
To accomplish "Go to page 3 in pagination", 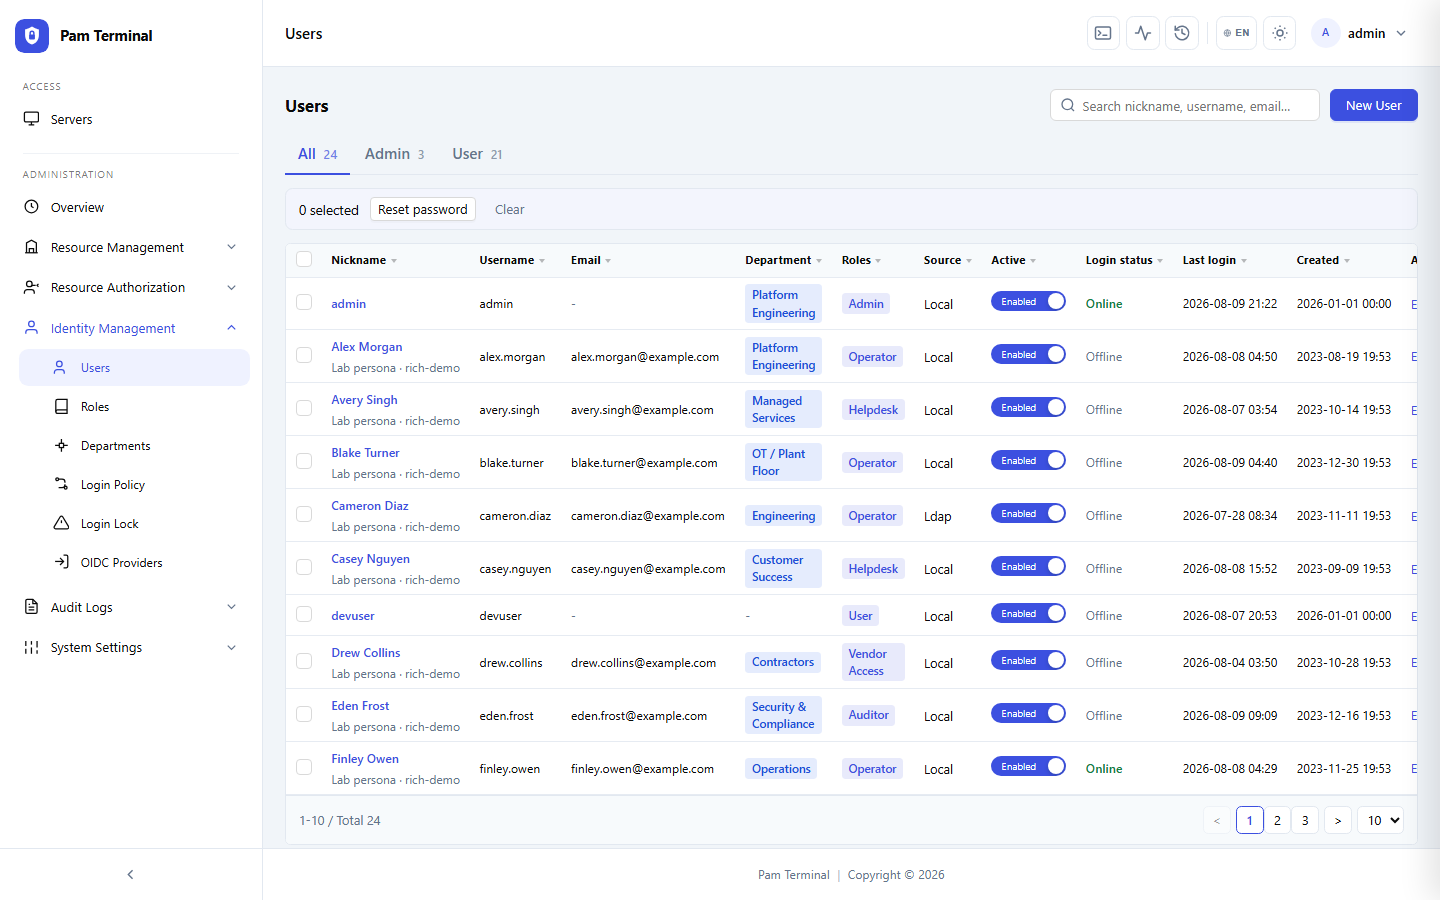I will [x=1305, y=820].
